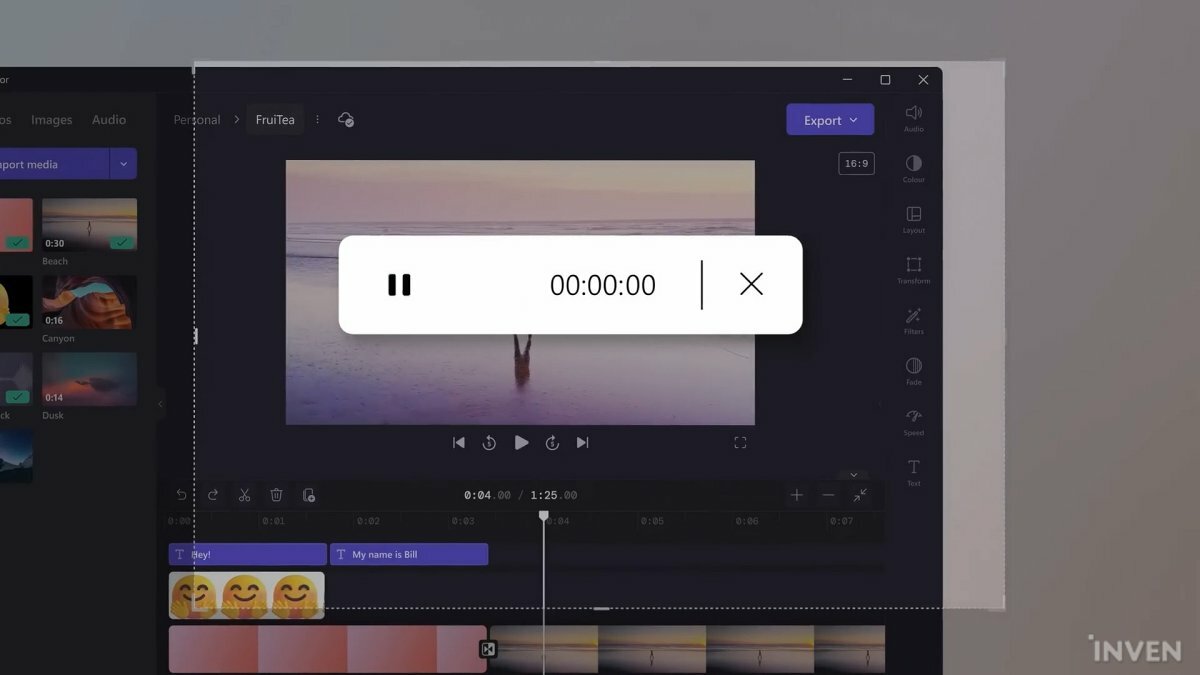Open the Colour adjustment panel
This screenshot has width=1200, height=675.
tap(913, 167)
